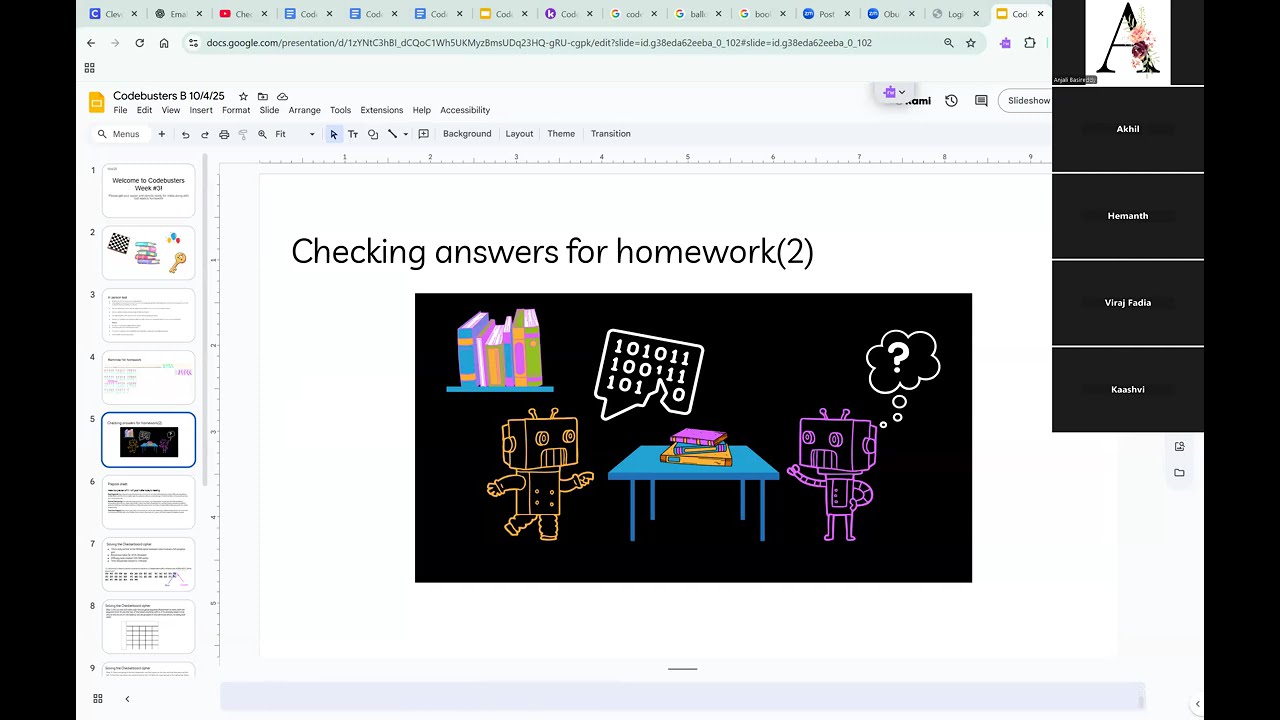
Task: Open the Edit menu
Action: pyautogui.click(x=145, y=110)
